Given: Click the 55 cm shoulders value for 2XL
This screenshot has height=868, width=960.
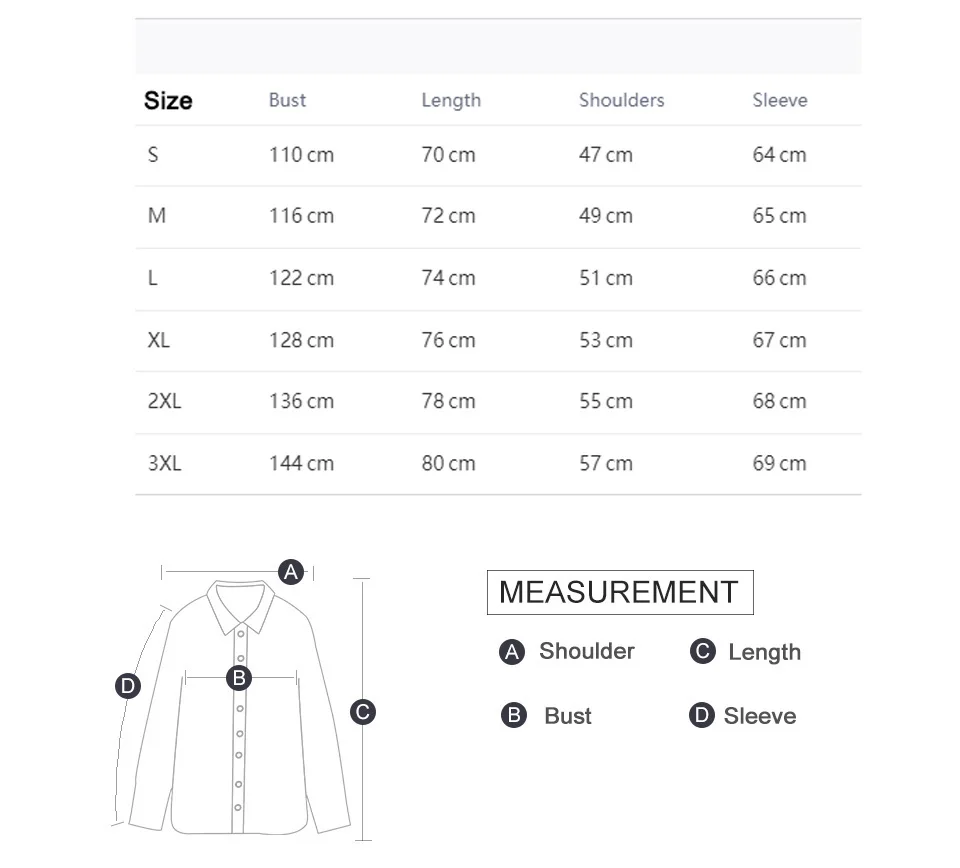Looking at the screenshot, I should coord(606,401).
